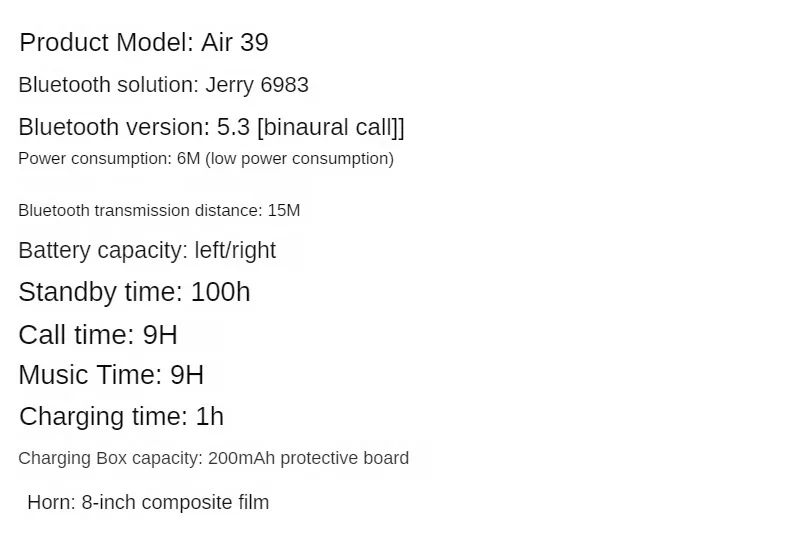Click the "100h" standby value
Image resolution: width=790 pixels, height=540 pixels.
[221, 292]
